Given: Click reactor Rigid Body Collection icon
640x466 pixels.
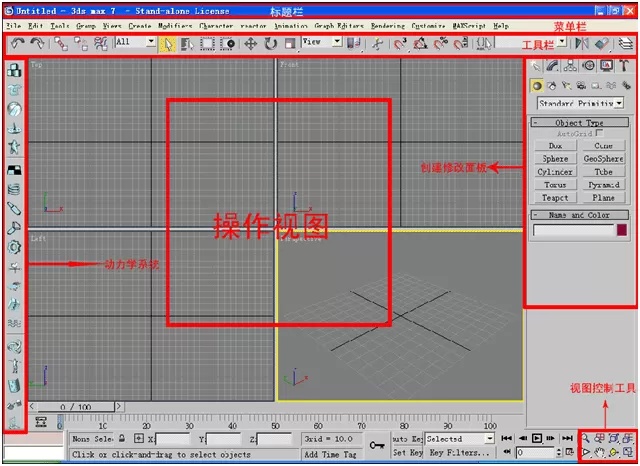Looking at the screenshot, I should [x=14, y=70].
